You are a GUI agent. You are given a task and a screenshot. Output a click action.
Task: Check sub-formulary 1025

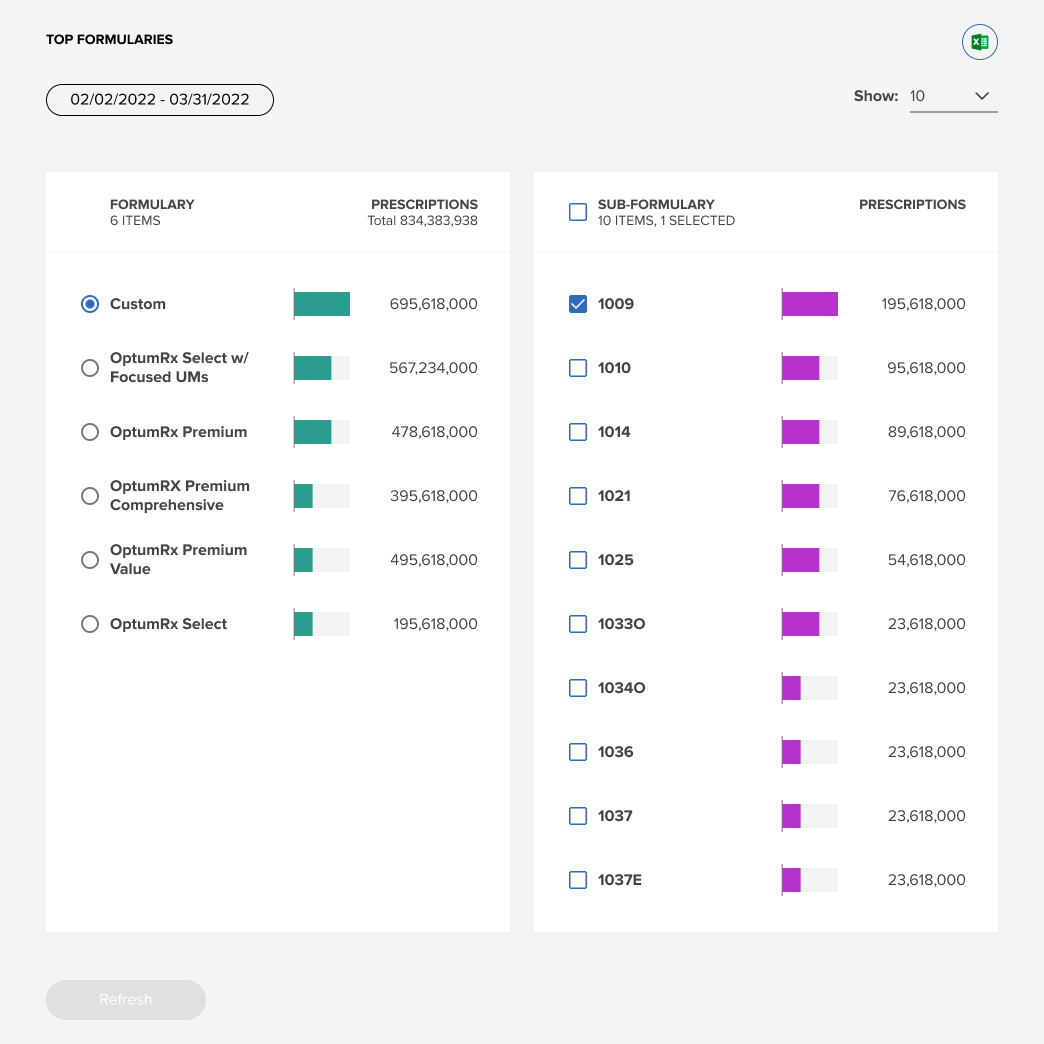pyautogui.click(x=578, y=560)
